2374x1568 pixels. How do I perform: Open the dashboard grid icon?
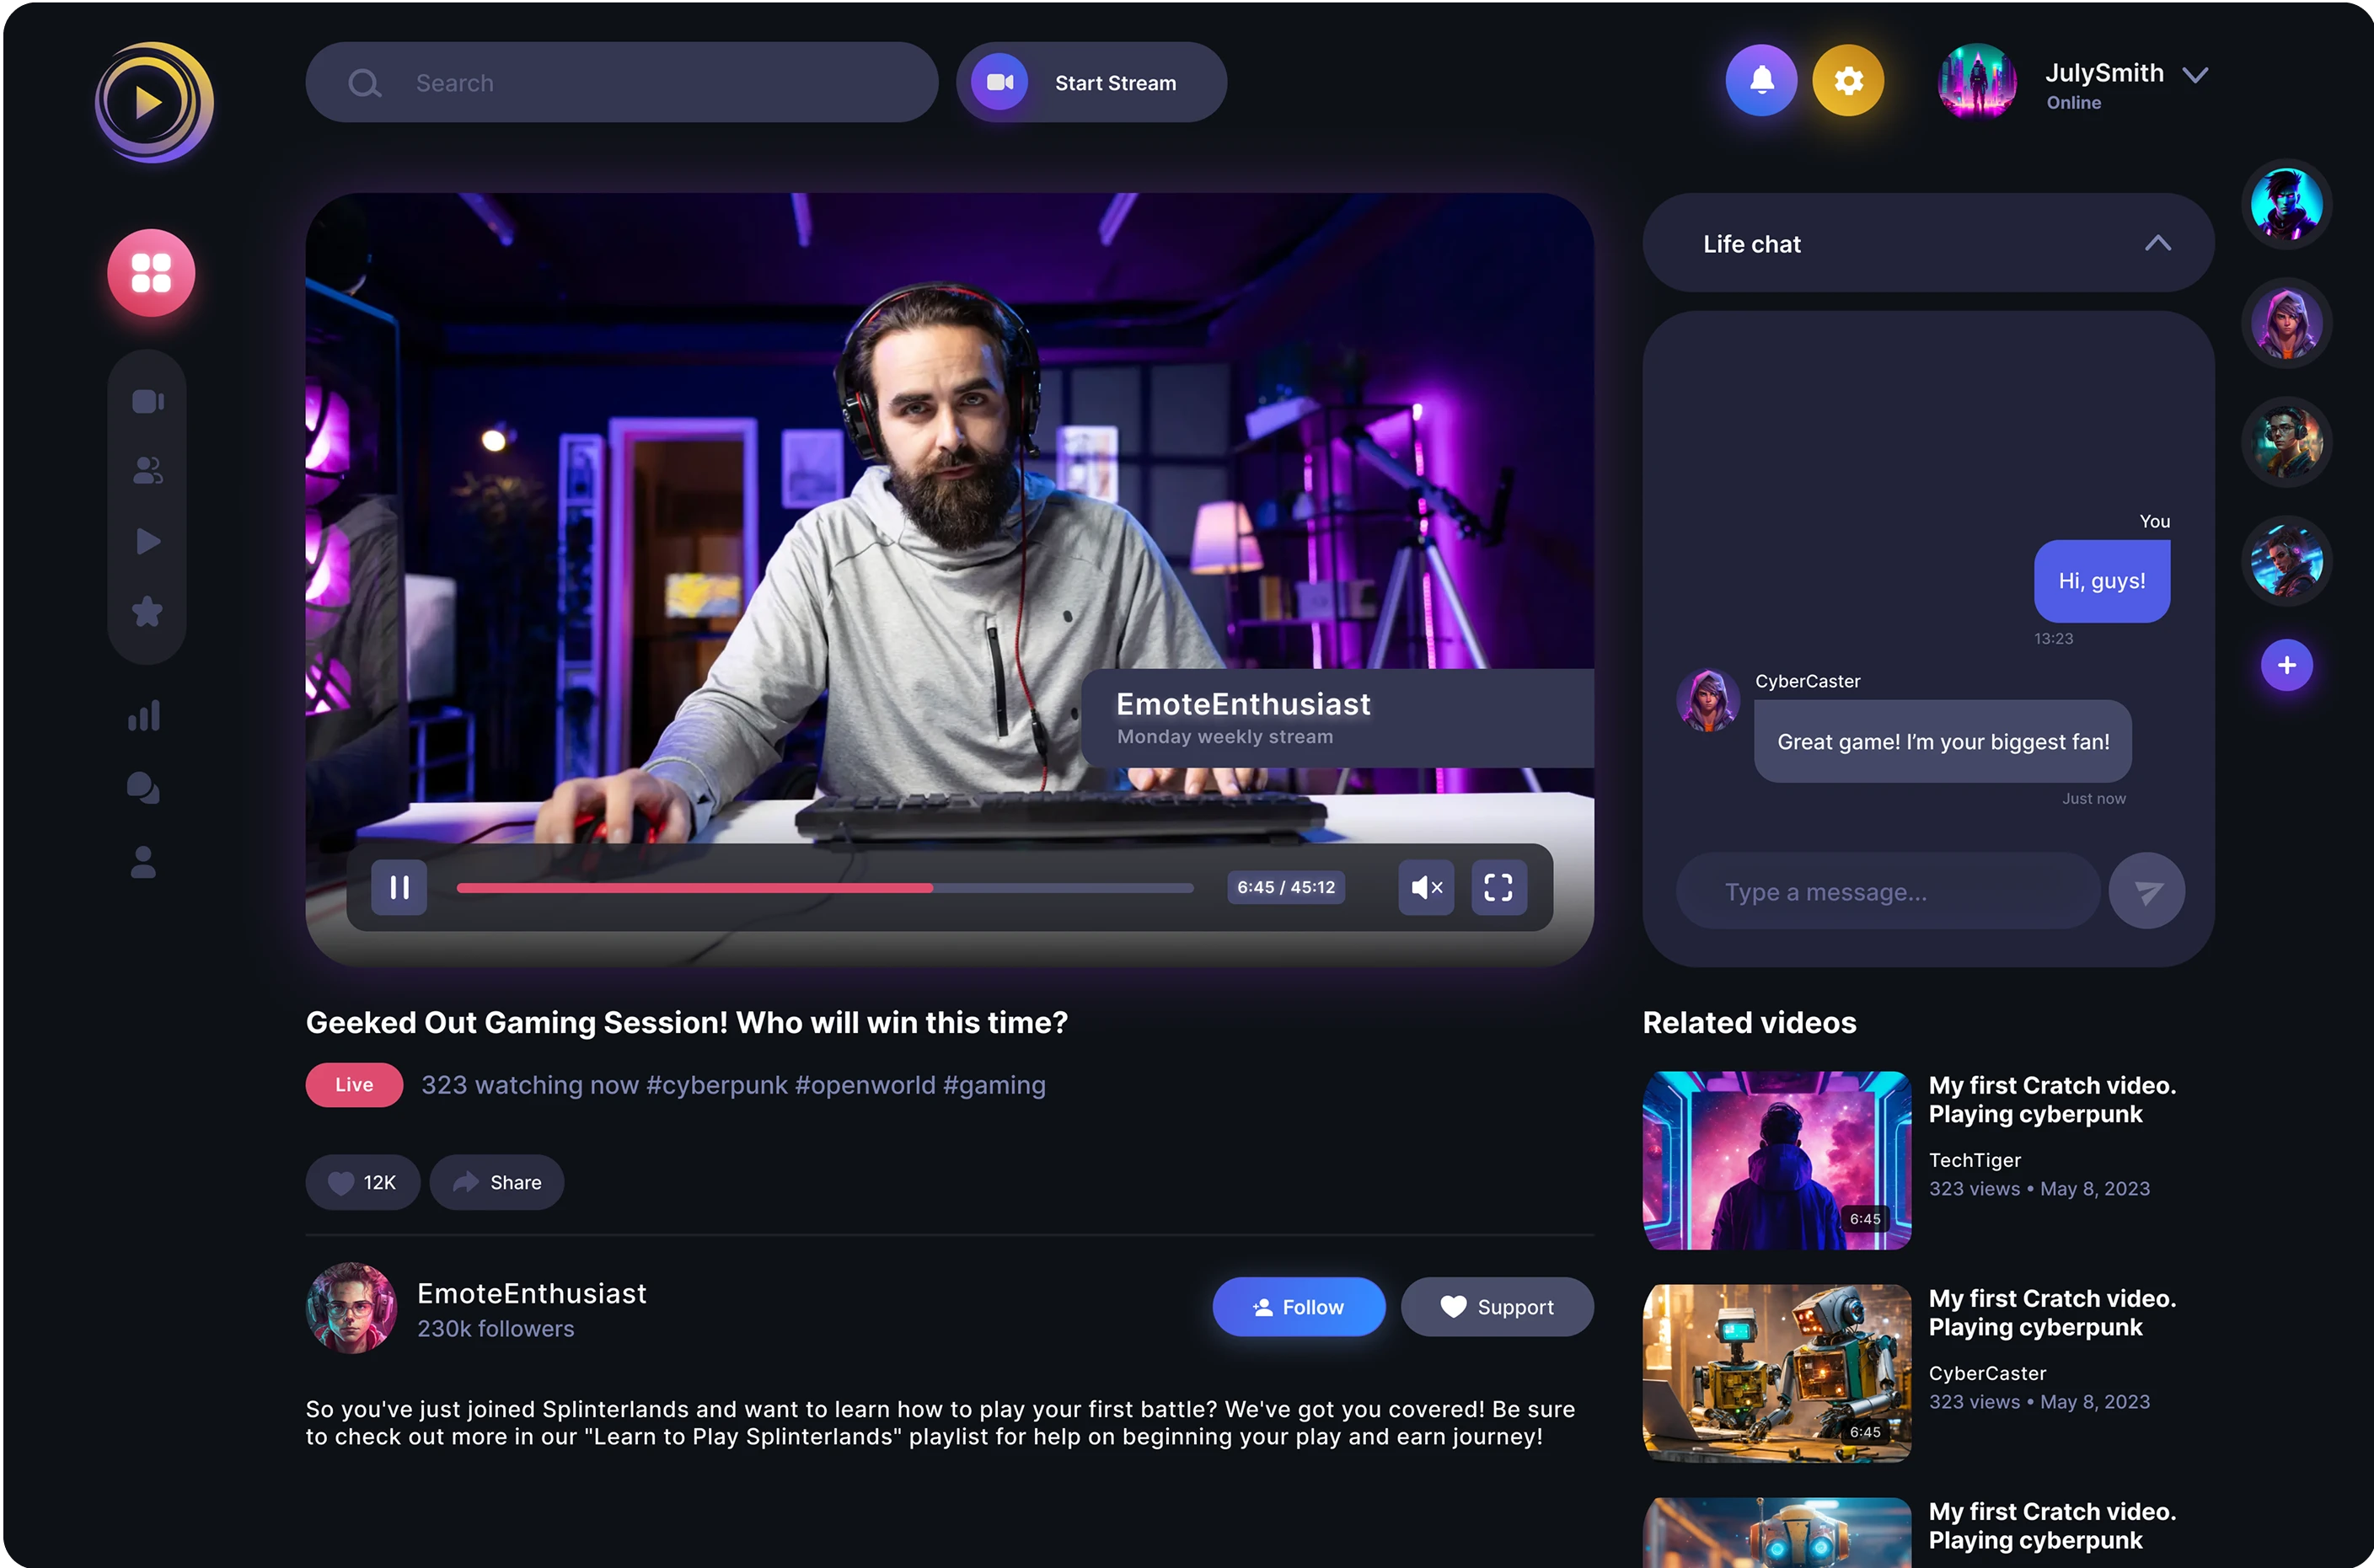point(151,273)
